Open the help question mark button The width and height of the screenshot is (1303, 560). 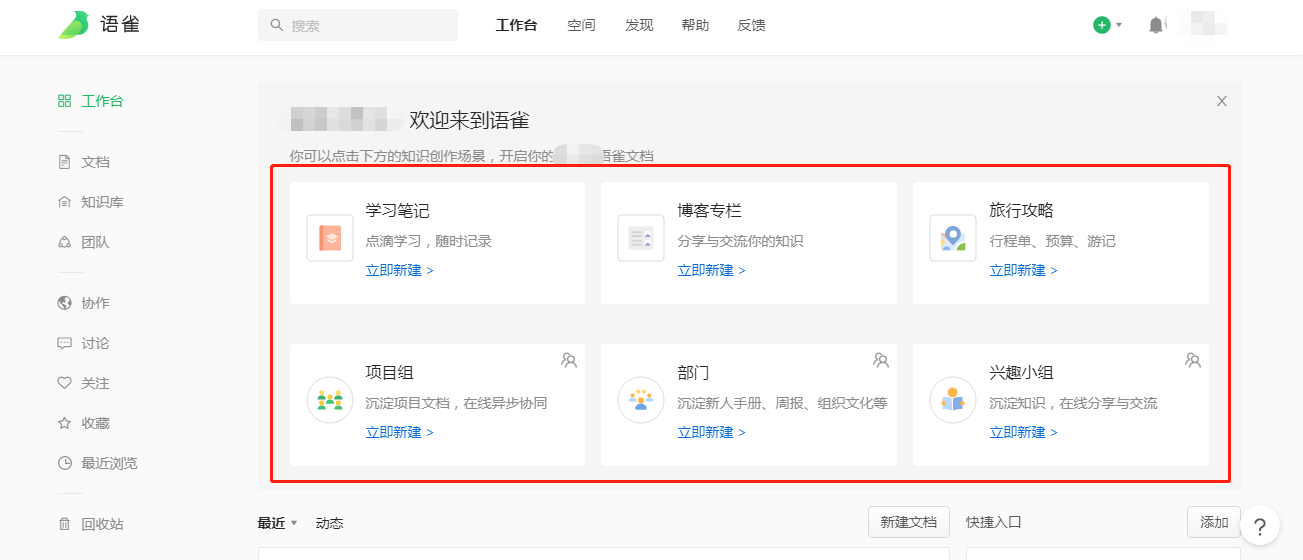1260,526
